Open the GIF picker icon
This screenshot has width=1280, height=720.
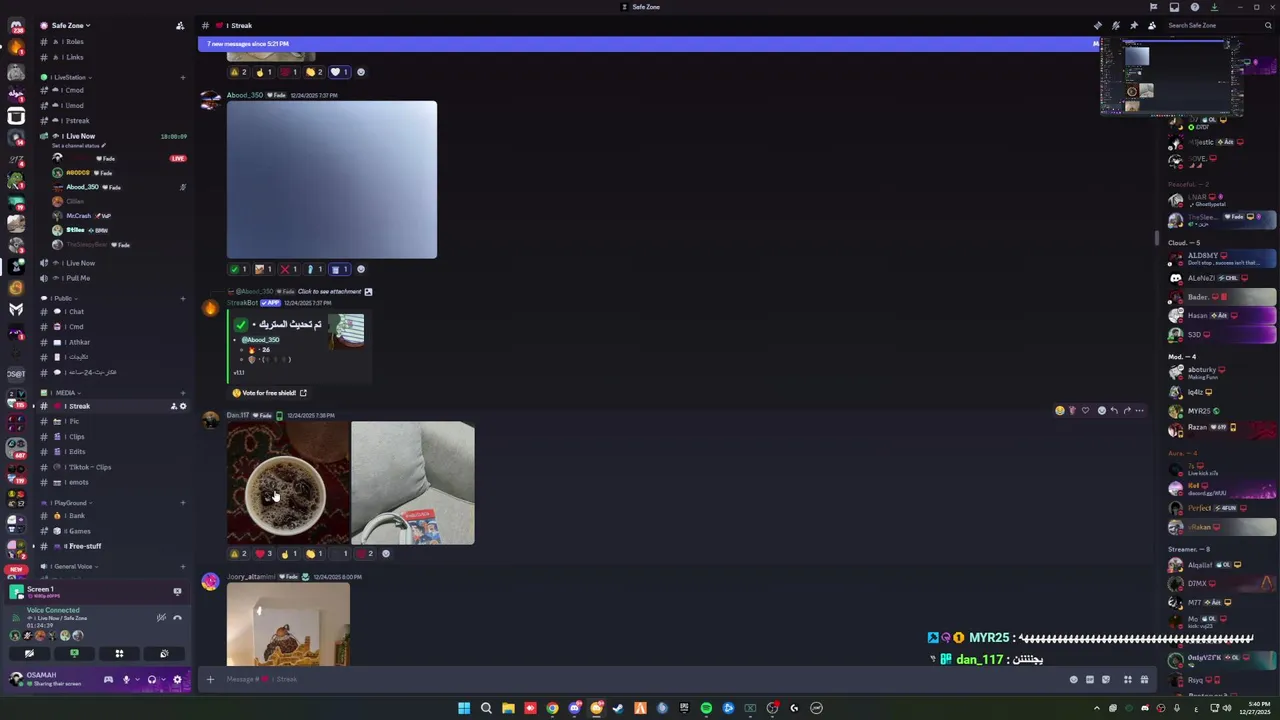[1090, 680]
